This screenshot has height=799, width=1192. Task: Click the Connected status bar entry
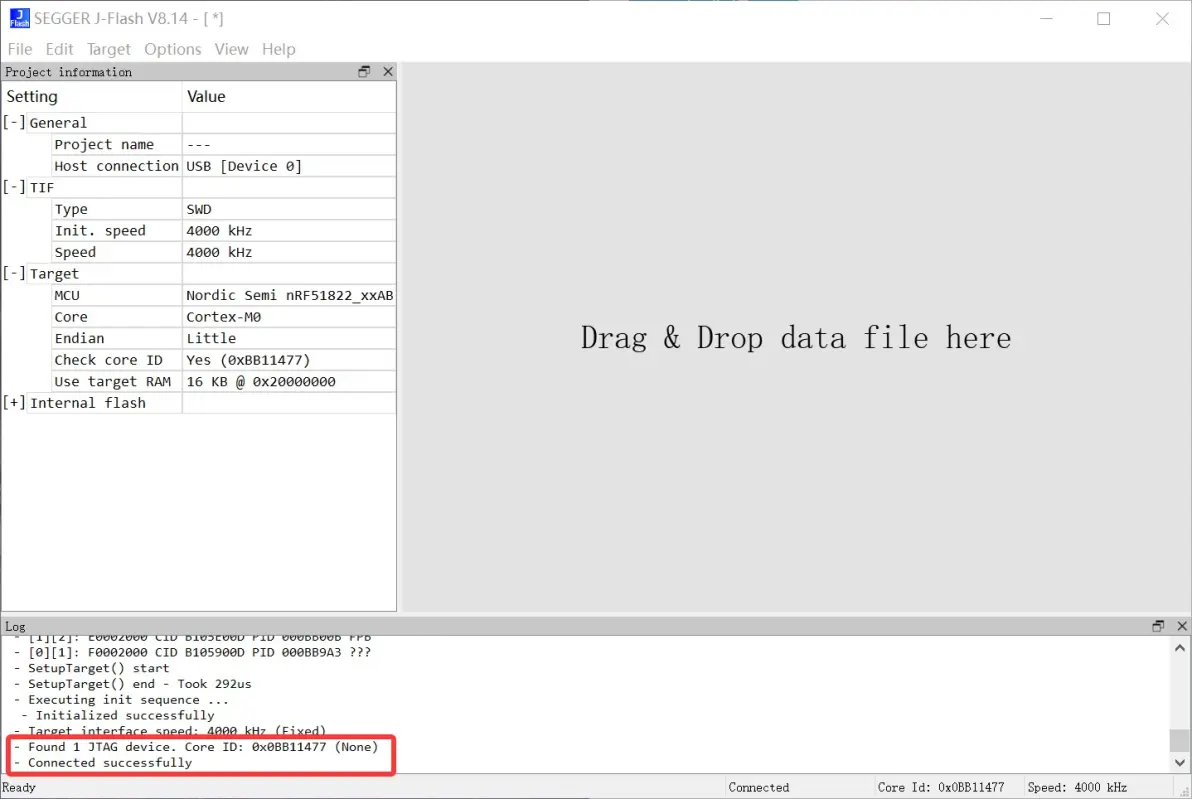[759, 788]
